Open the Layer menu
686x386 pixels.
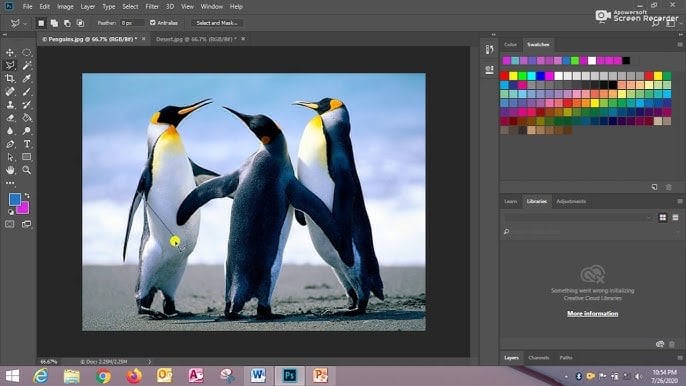(x=88, y=7)
